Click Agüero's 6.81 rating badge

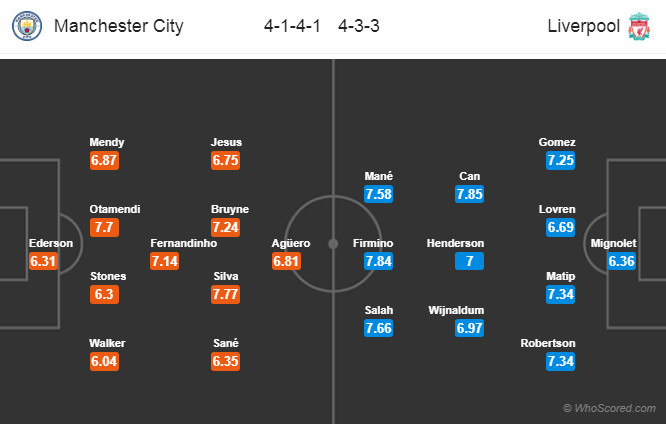(x=287, y=261)
